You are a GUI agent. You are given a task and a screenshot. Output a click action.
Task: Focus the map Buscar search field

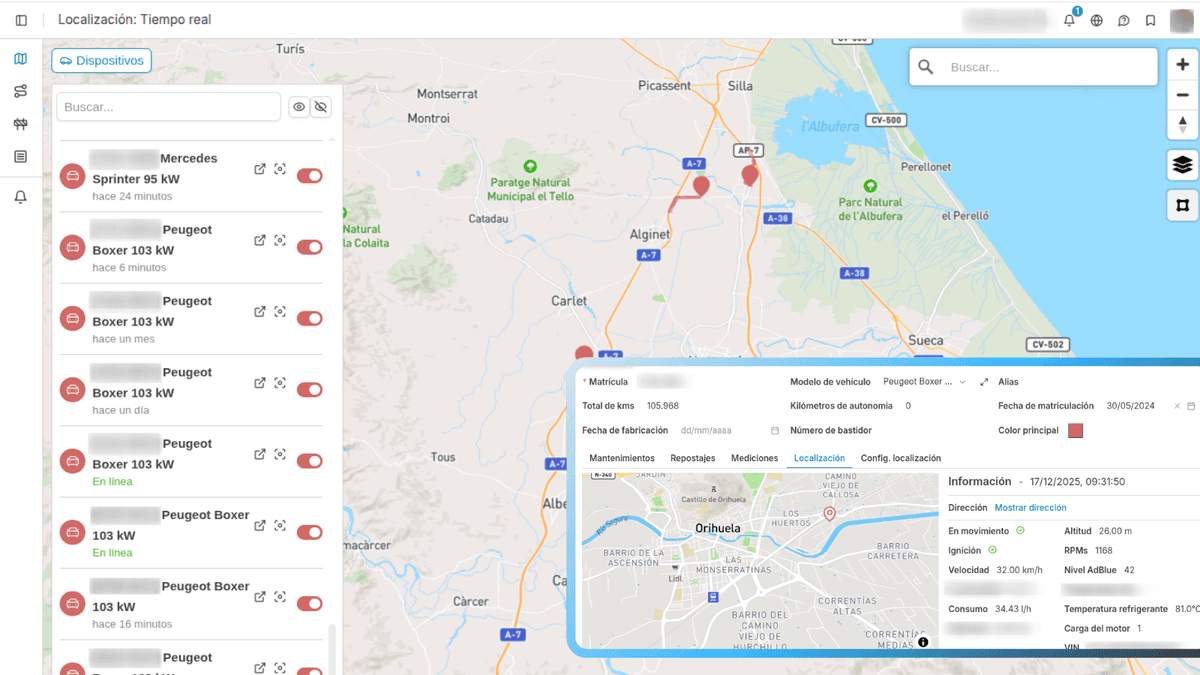[1033, 67]
